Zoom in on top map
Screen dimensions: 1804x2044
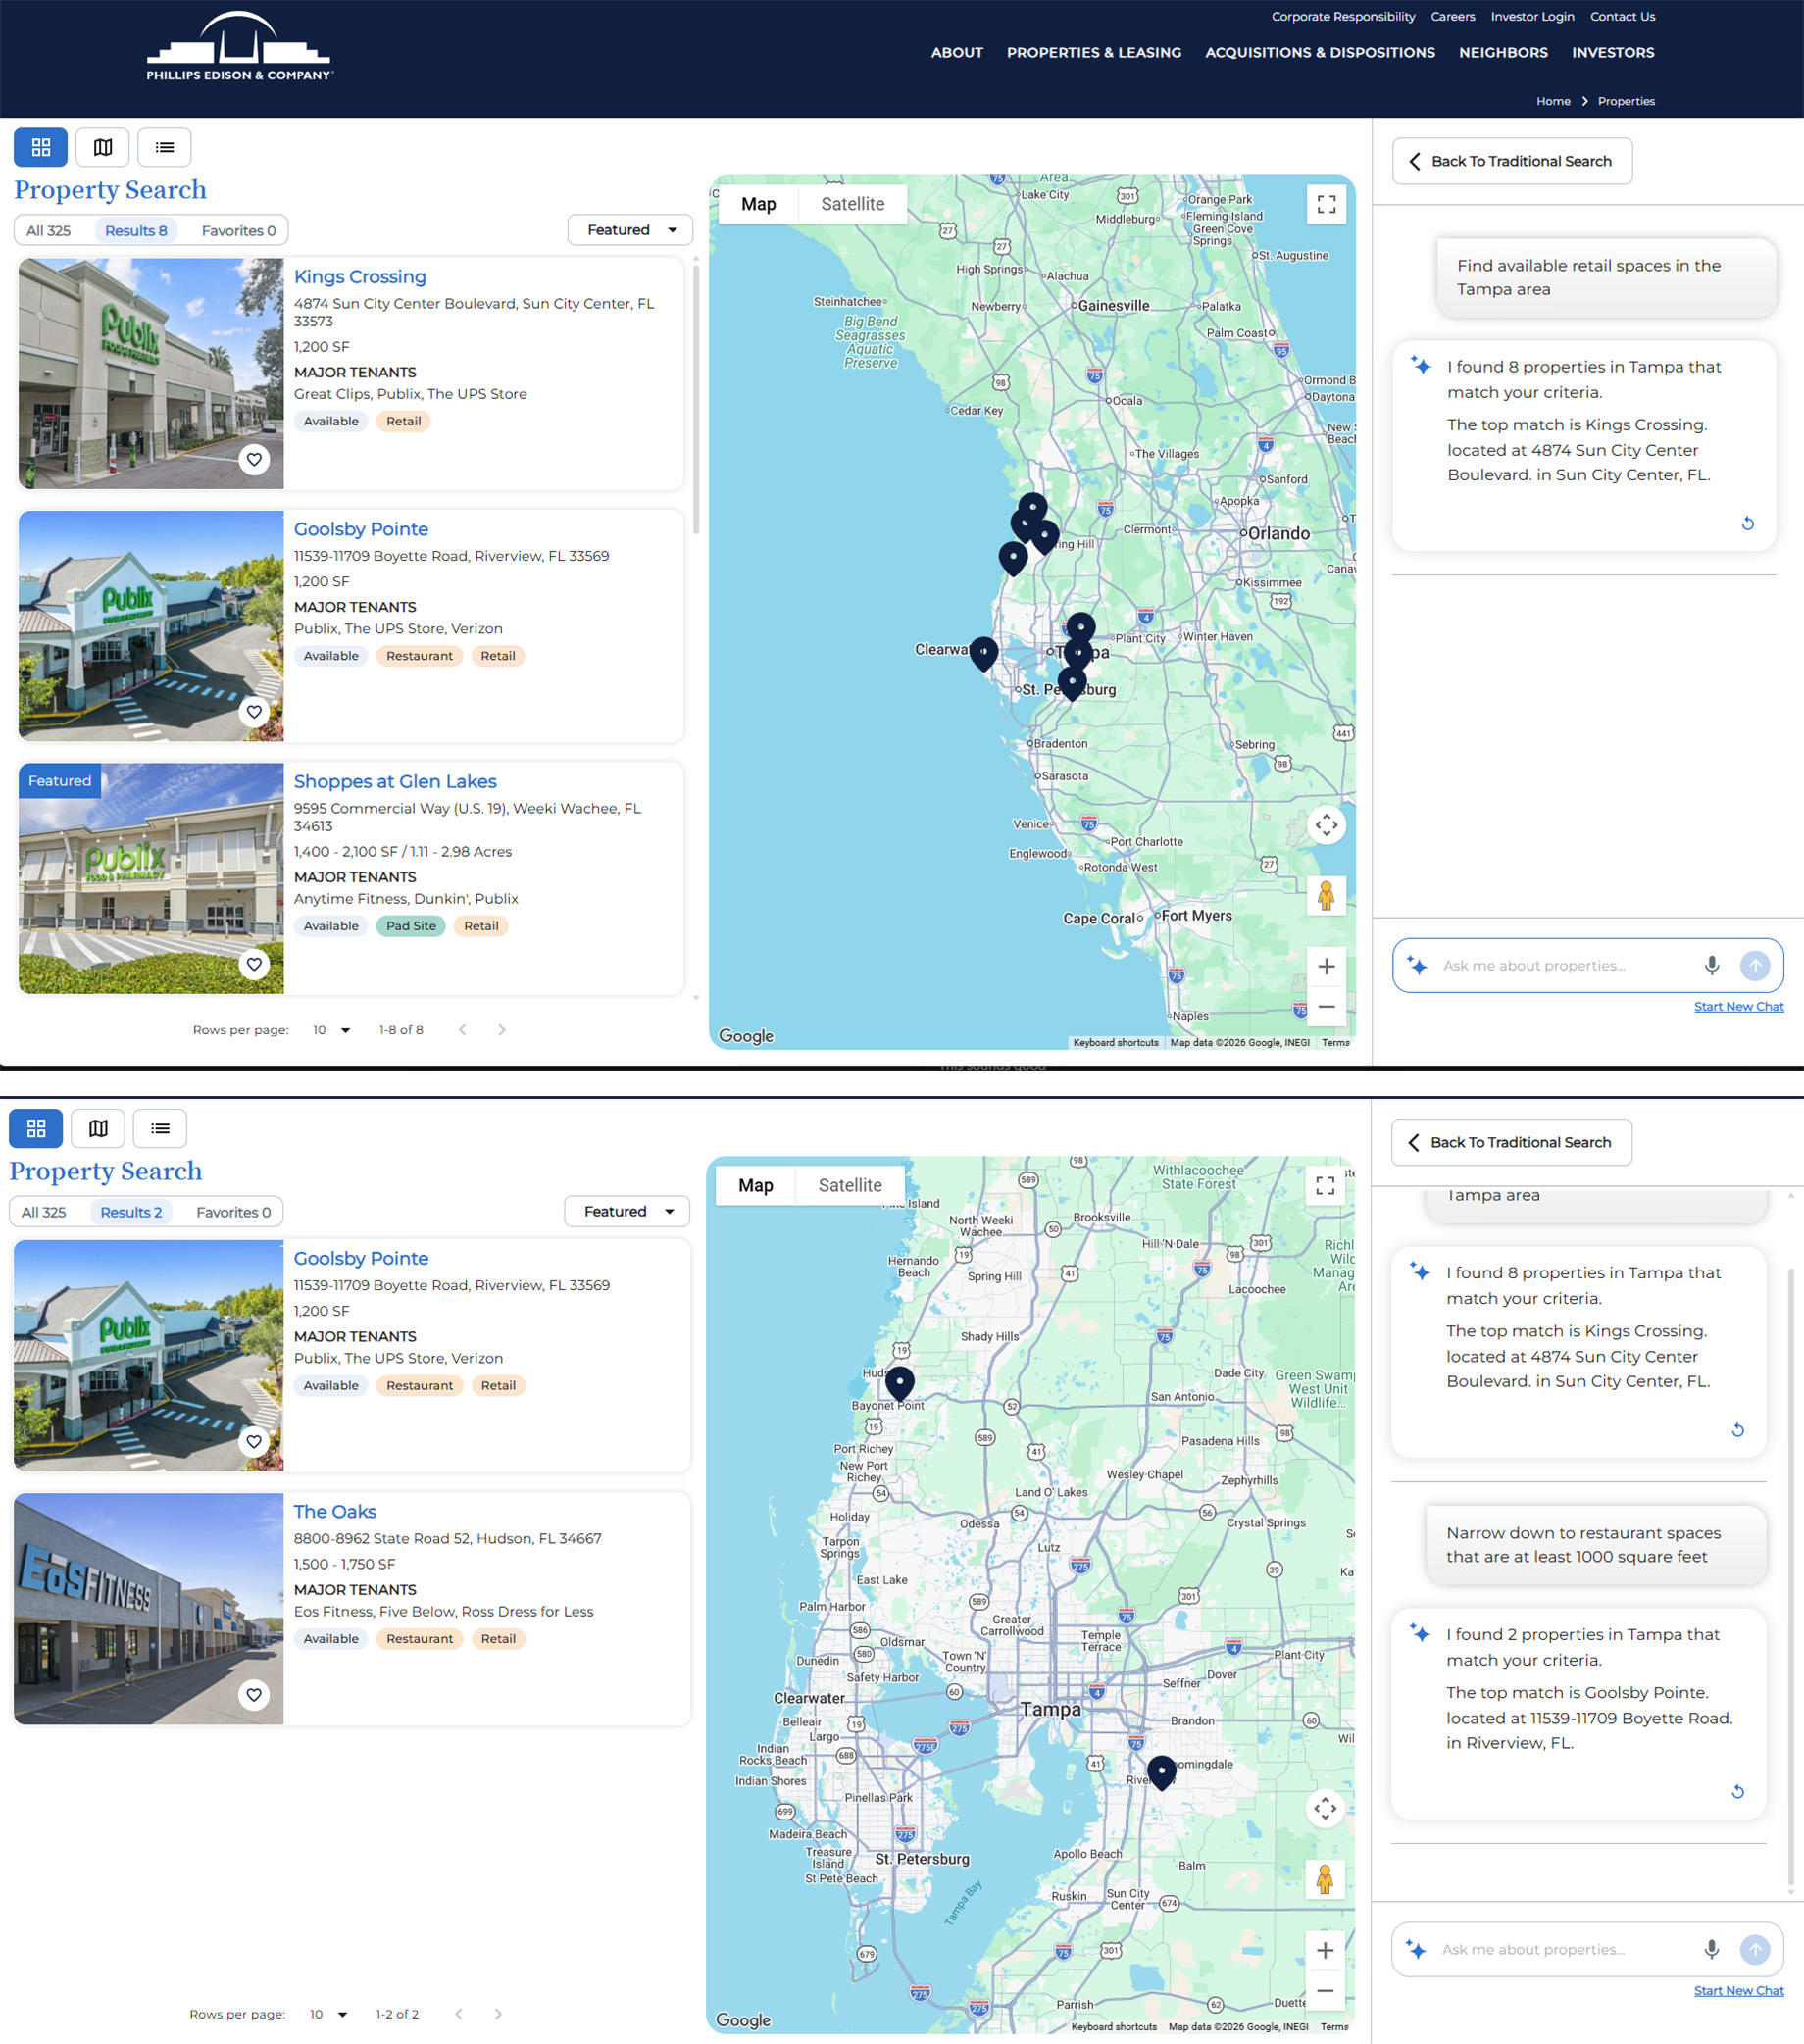click(1326, 966)
